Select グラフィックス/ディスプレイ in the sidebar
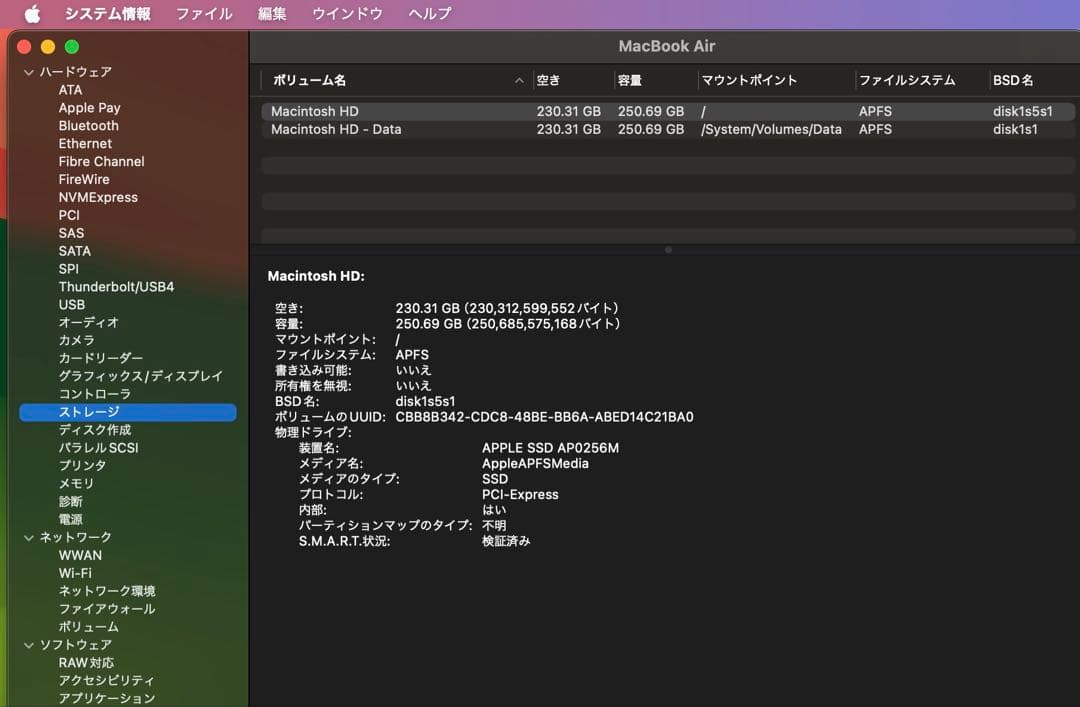Screen dimensions: 1080x707 [140, 377]
